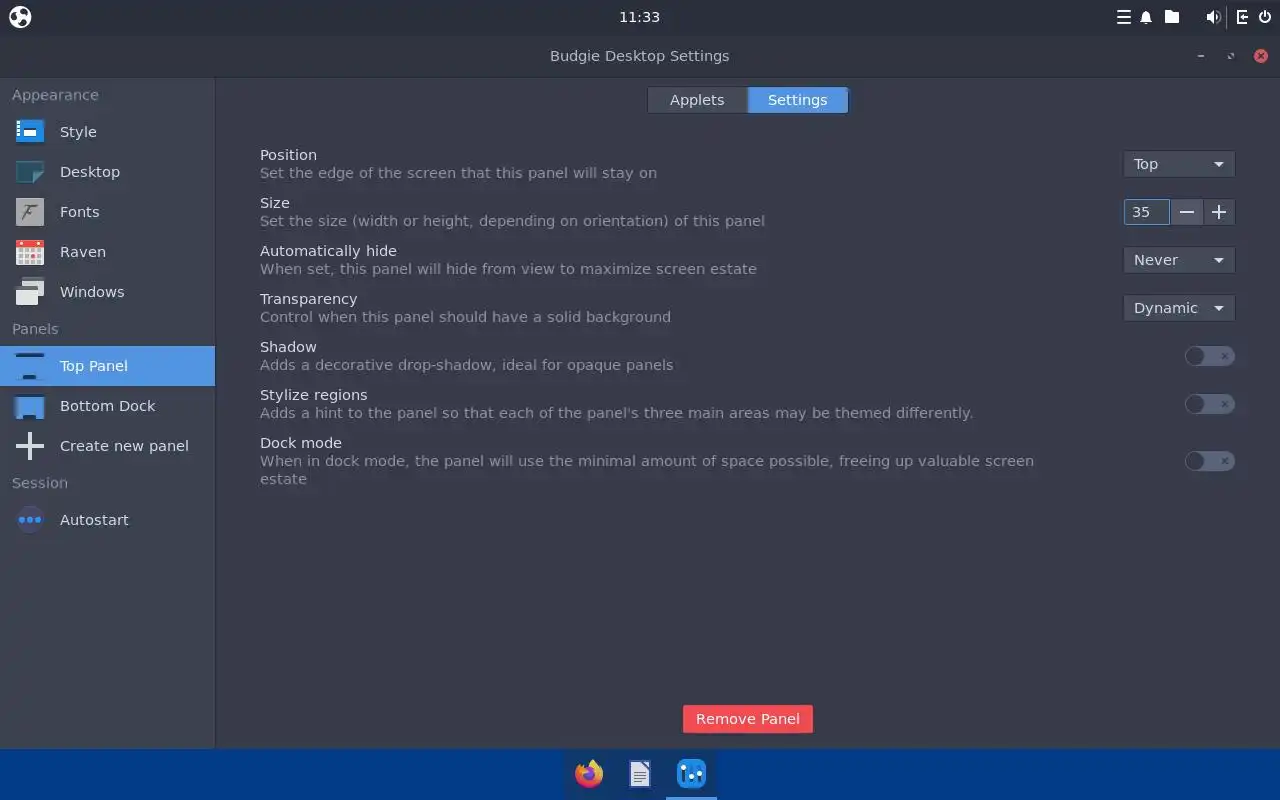
Task: Click the Bottom Dock icon
Action: pyautogui.click(x=30, y=406)
